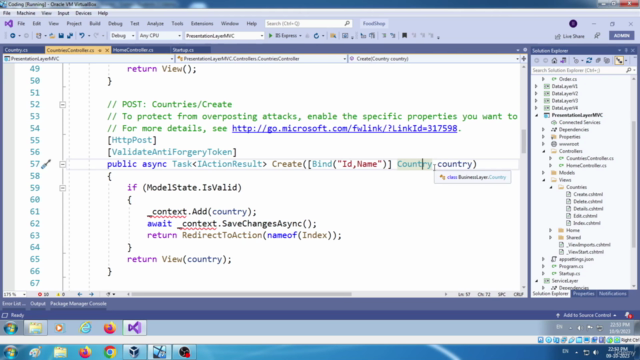
Task: Click the Sync with Active Document icon
Action: pyautogui.click(x=589, y=60)
